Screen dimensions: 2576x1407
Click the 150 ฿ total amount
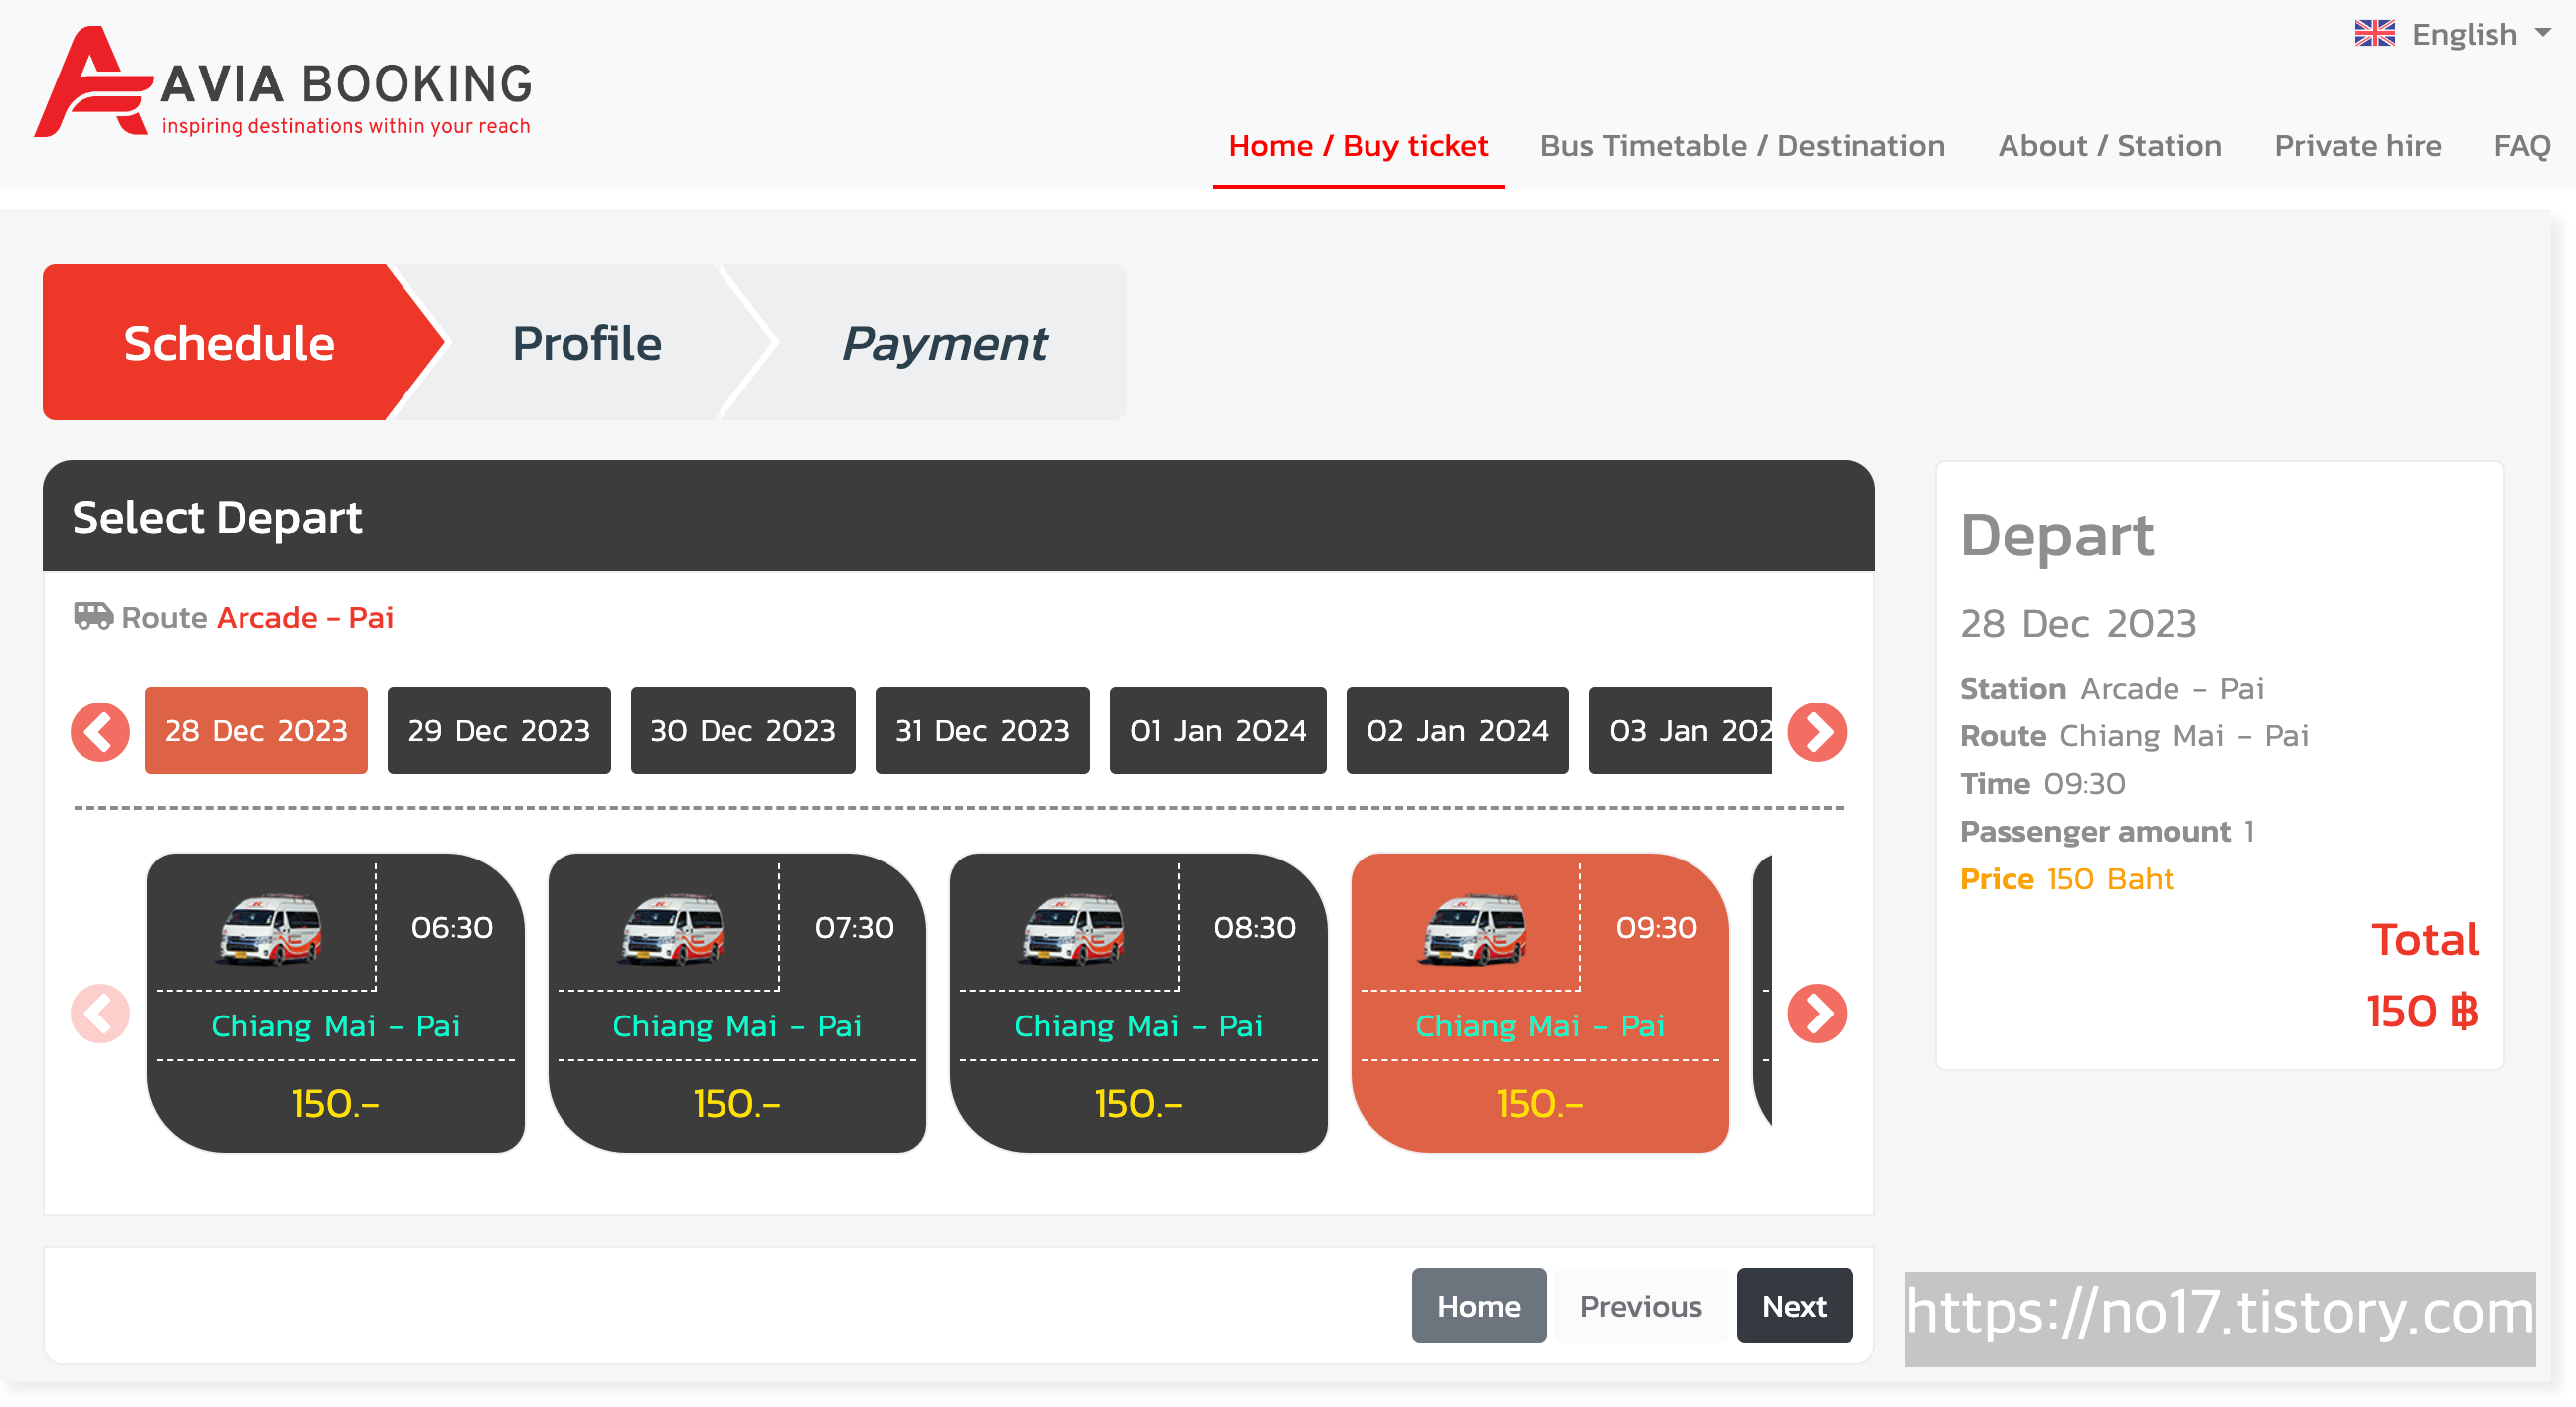(x=2423, y=1011)
